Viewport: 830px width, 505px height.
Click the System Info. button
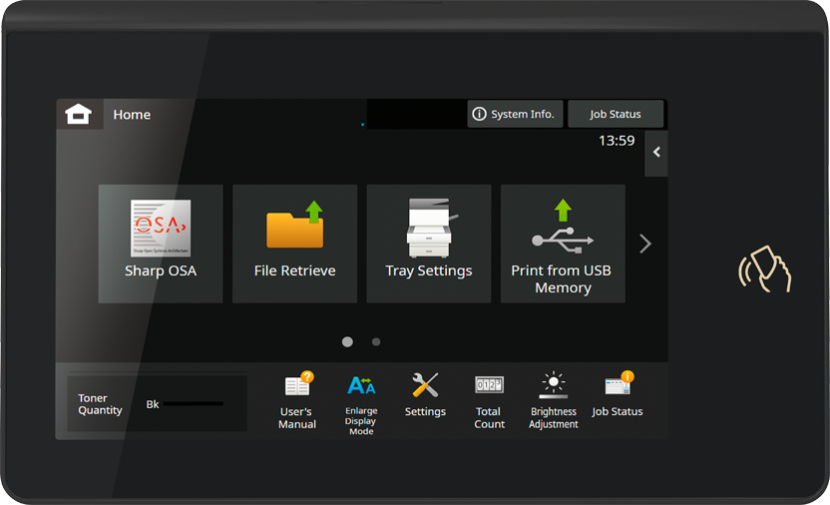(x=515, y=114)
